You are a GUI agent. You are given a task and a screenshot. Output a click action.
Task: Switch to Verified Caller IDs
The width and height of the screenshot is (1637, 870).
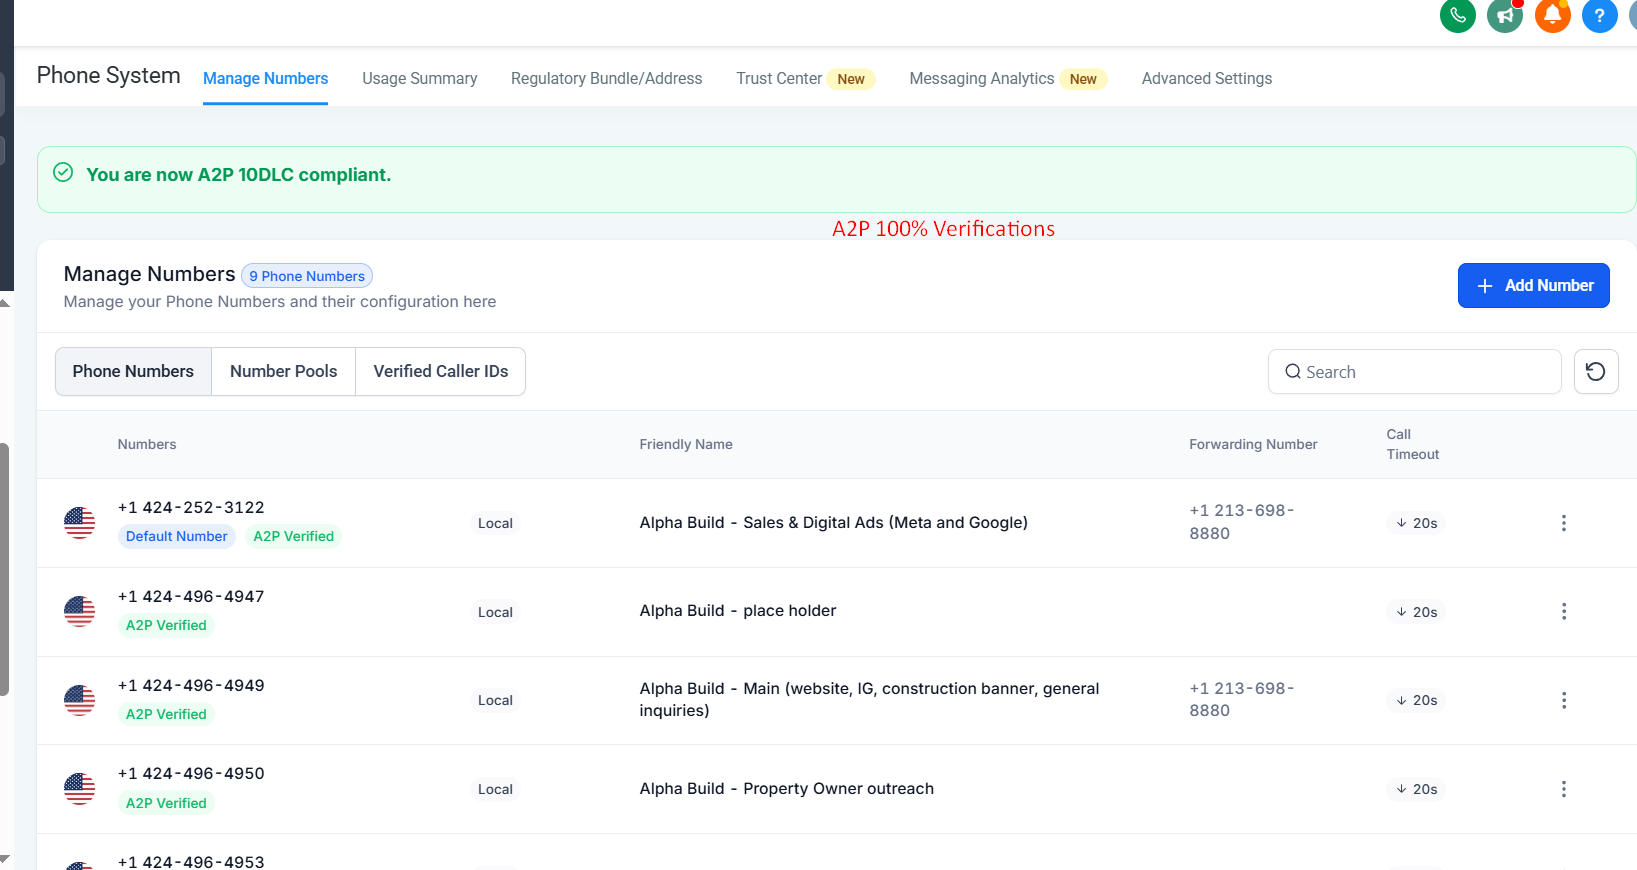tap(440, 372)
